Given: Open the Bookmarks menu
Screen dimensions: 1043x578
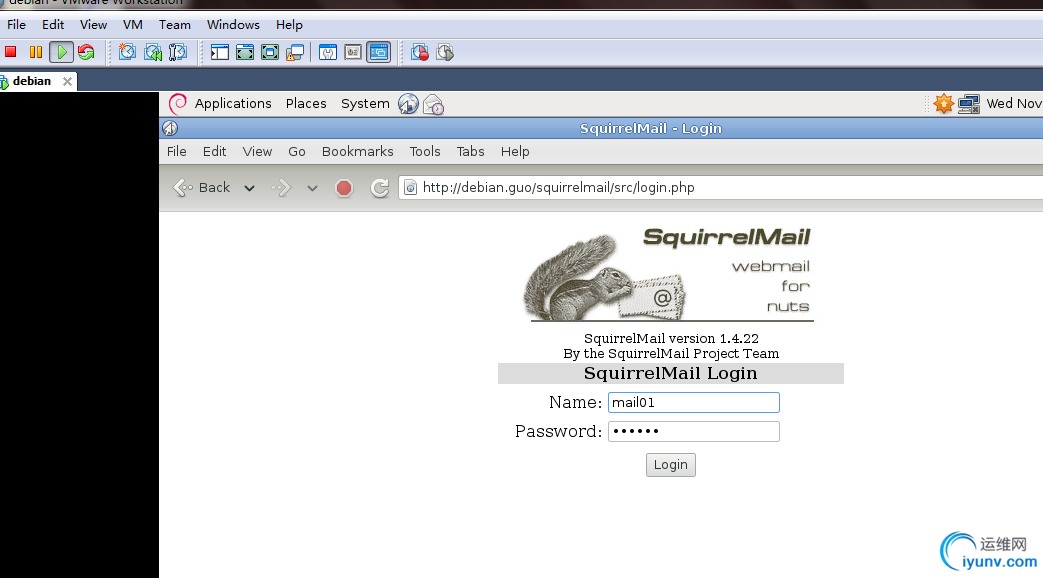Looking at the screenshot, I should point(358,152).
